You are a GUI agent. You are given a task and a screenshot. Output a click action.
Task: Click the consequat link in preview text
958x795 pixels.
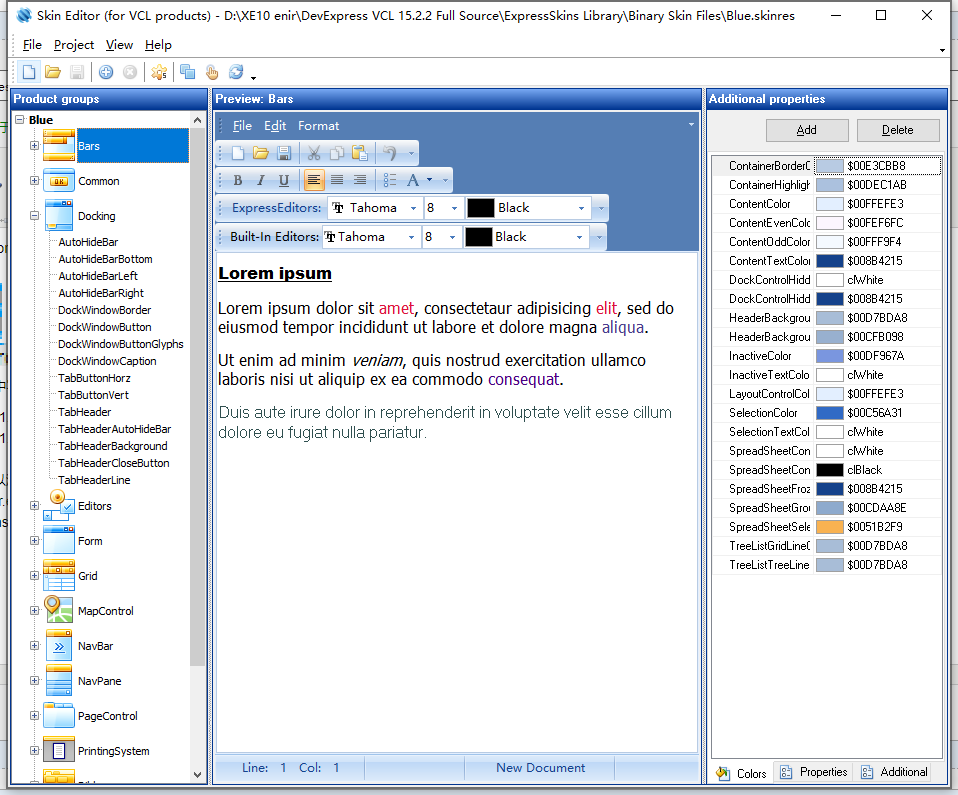pyautogui.click(x=524, y=379)
